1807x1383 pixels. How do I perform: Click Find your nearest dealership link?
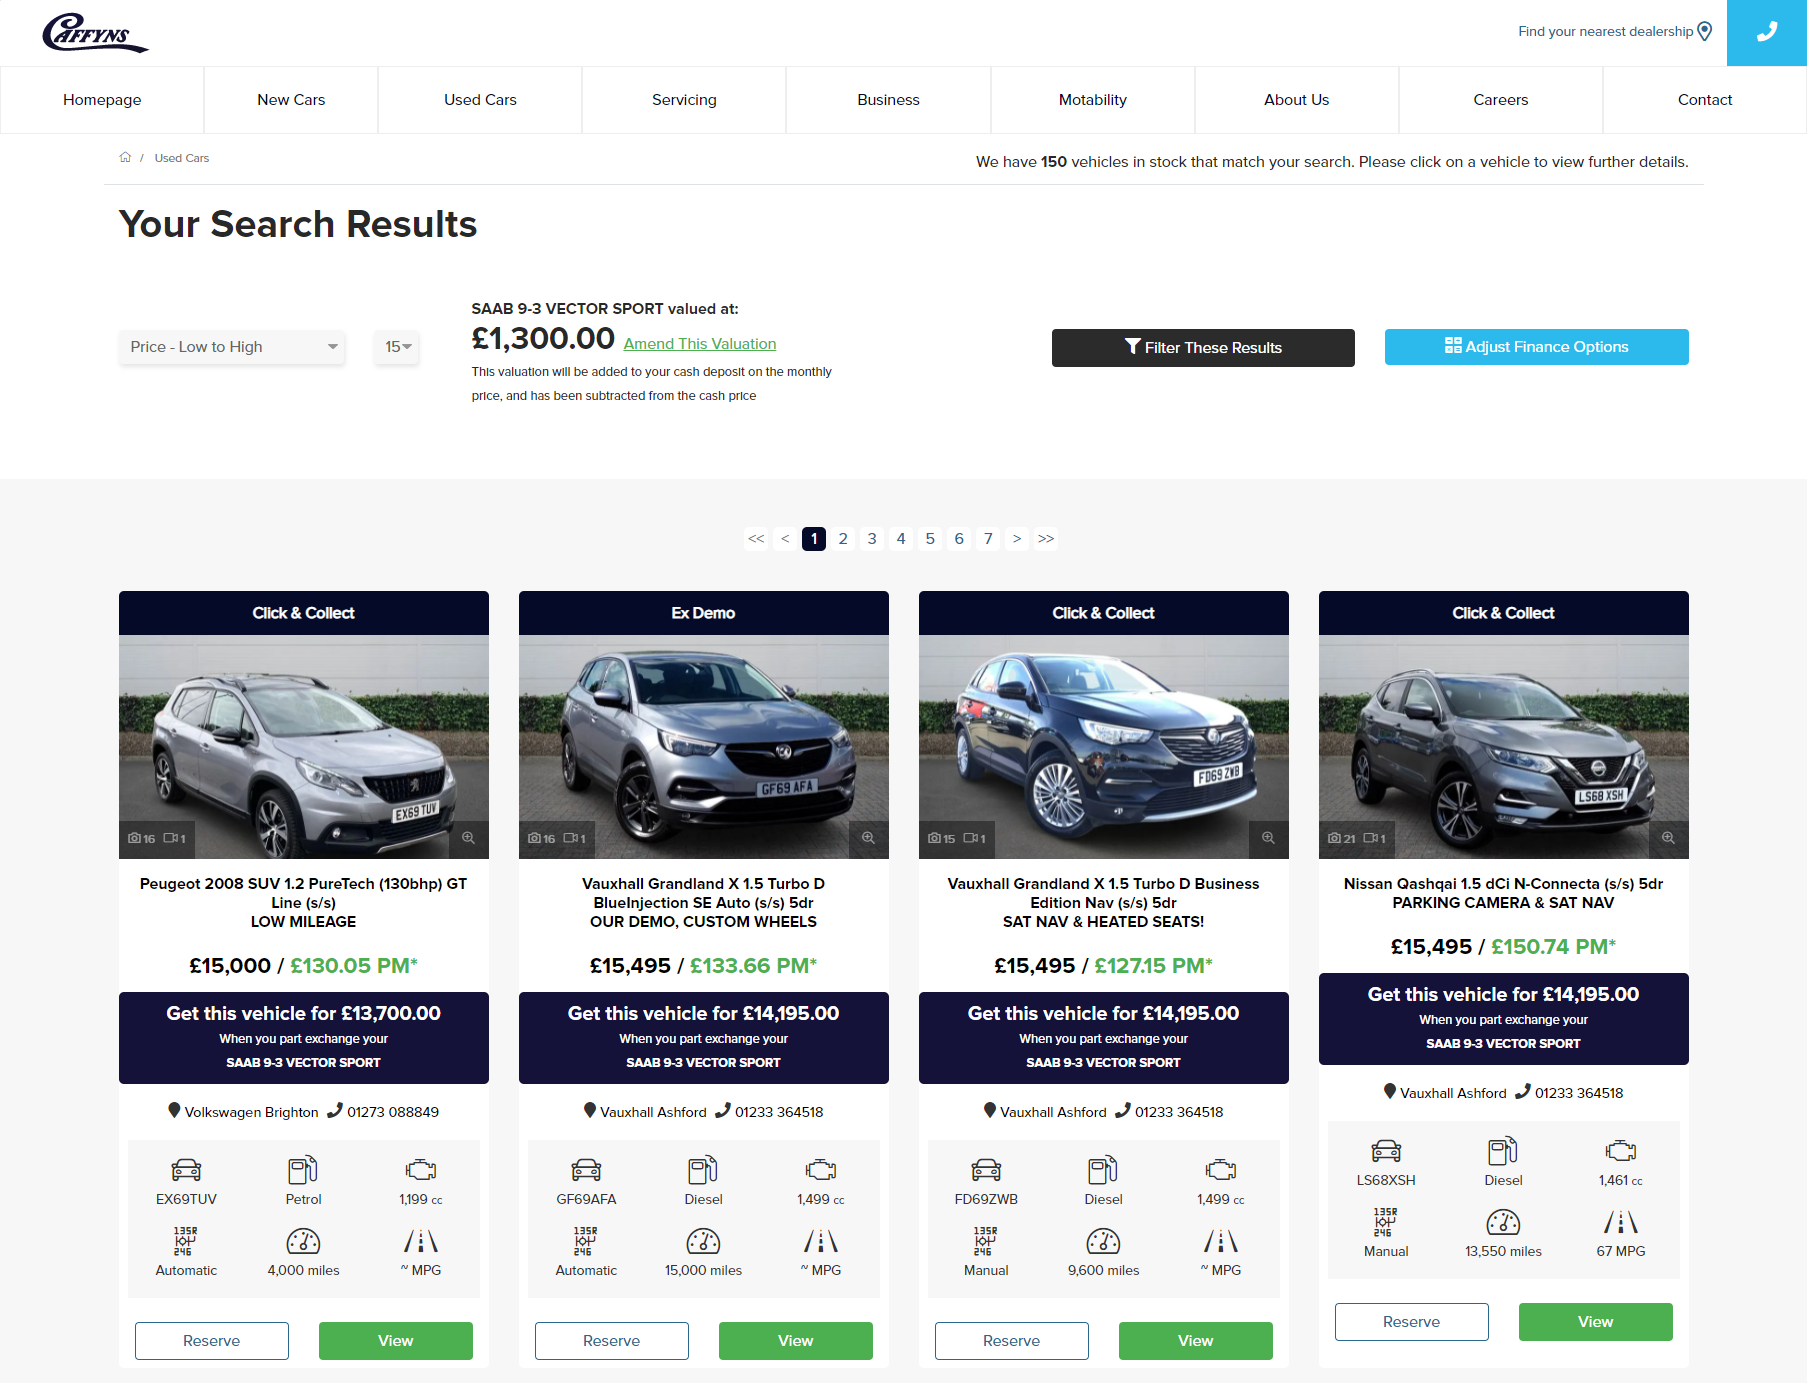(x=1605, y=32)
